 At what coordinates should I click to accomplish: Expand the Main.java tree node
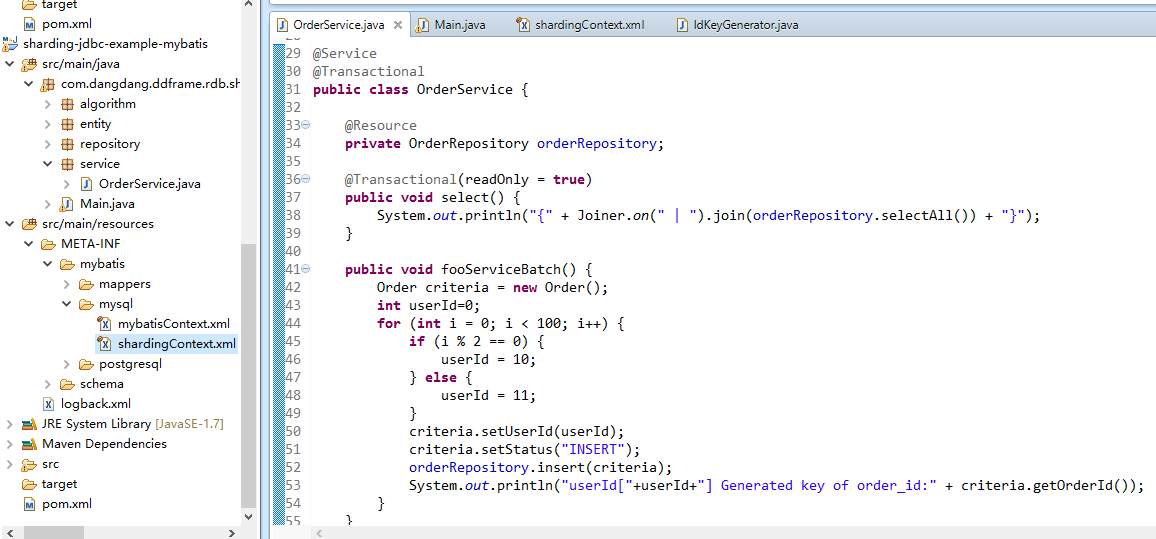[x=48, y=204]
